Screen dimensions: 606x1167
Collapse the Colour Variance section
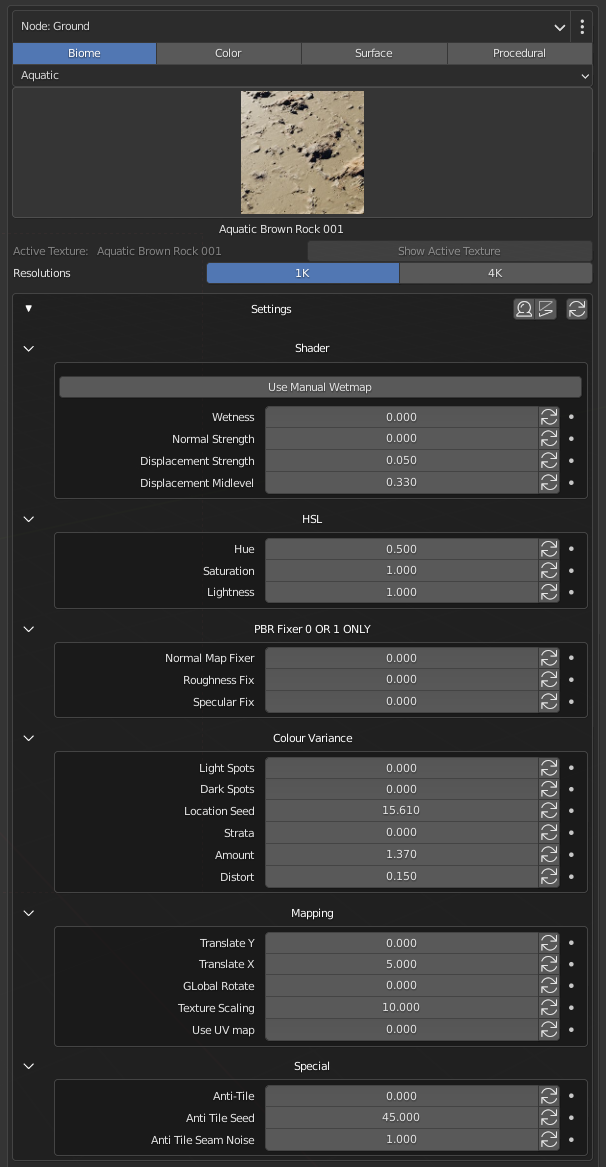(29, 738)
